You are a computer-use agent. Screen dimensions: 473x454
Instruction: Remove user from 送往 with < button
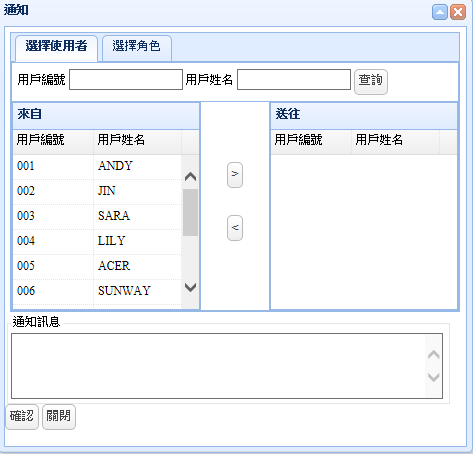pyautogui.click(x=235, y=228)
